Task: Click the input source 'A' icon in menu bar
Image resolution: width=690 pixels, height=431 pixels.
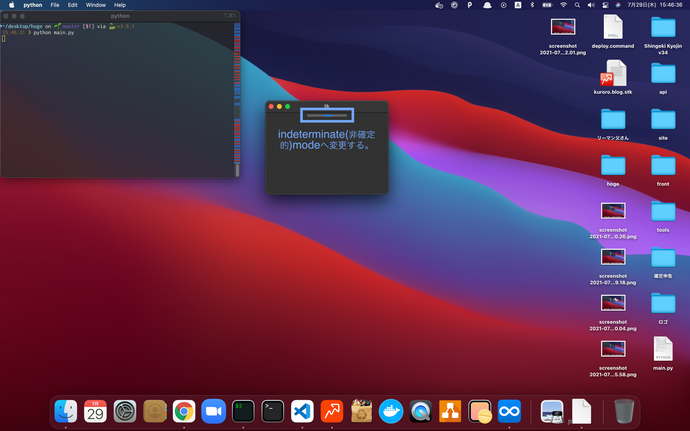Action: pyautogui.click(x=518, y=5)
